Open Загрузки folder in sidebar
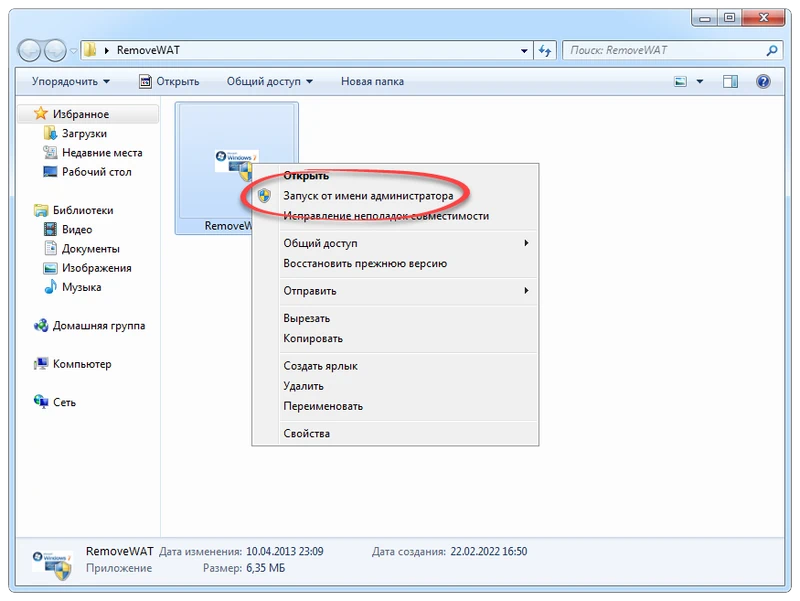The height and width of the screenshot is (601, 800). (84, 134)
